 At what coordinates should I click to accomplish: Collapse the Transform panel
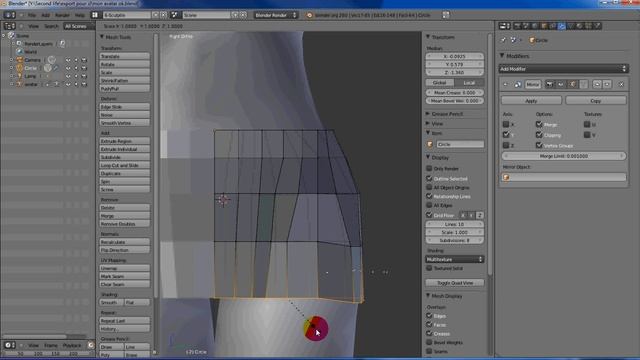(x=428, y=37)
